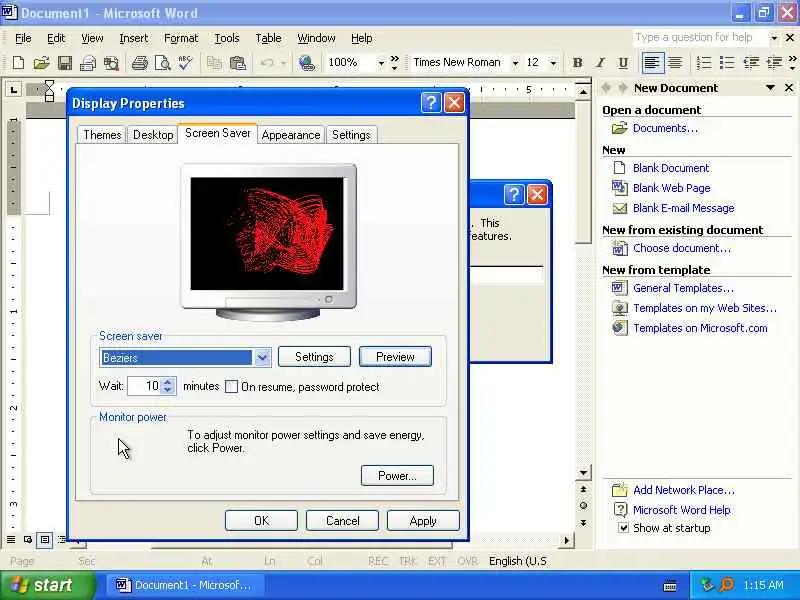Click the Copy toolbar icon
Image resolution: width=800 pixels, height=600 pixels.
click(x=214, y=63)
